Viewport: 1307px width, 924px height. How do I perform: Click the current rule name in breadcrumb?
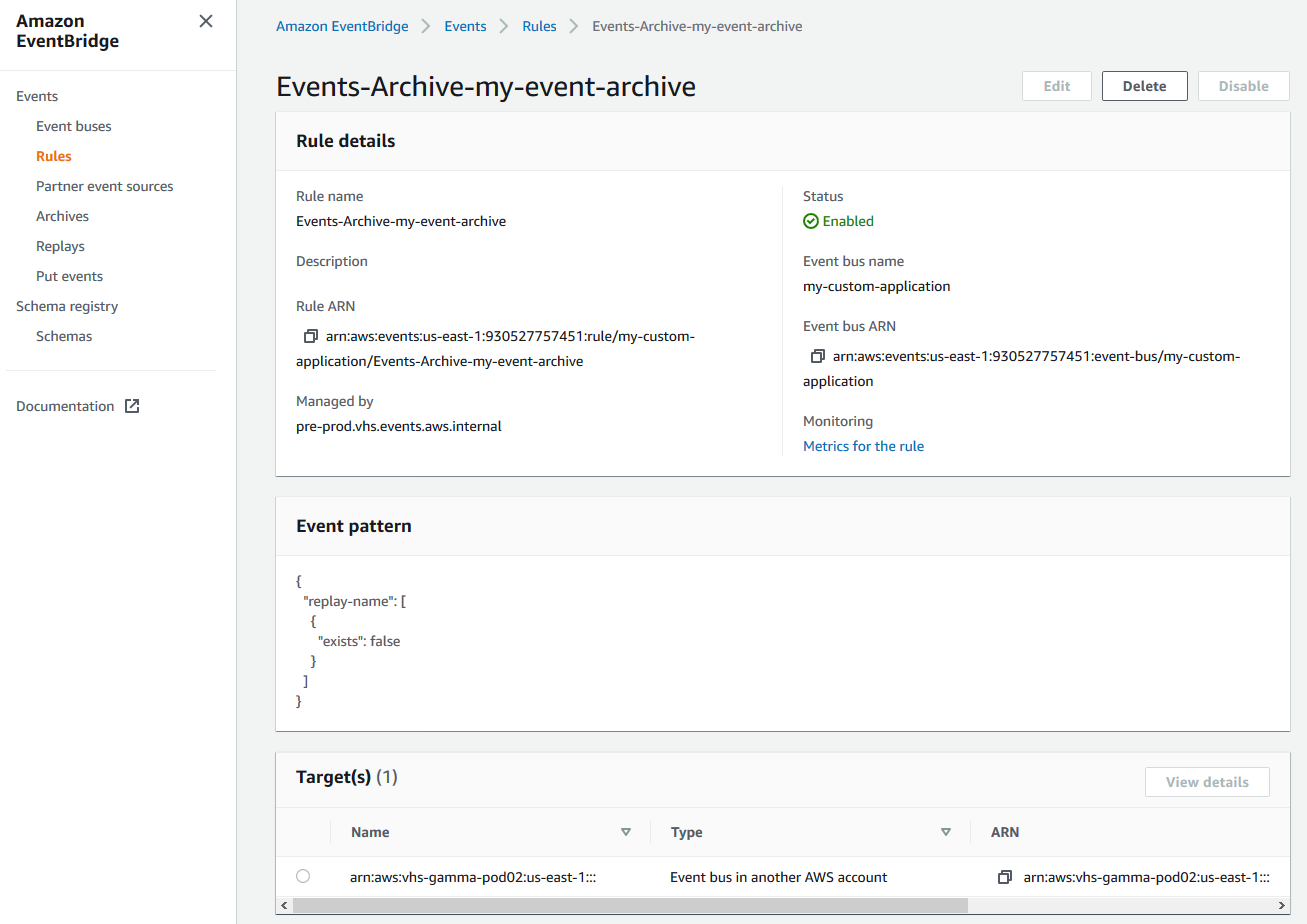pos(697,26)
